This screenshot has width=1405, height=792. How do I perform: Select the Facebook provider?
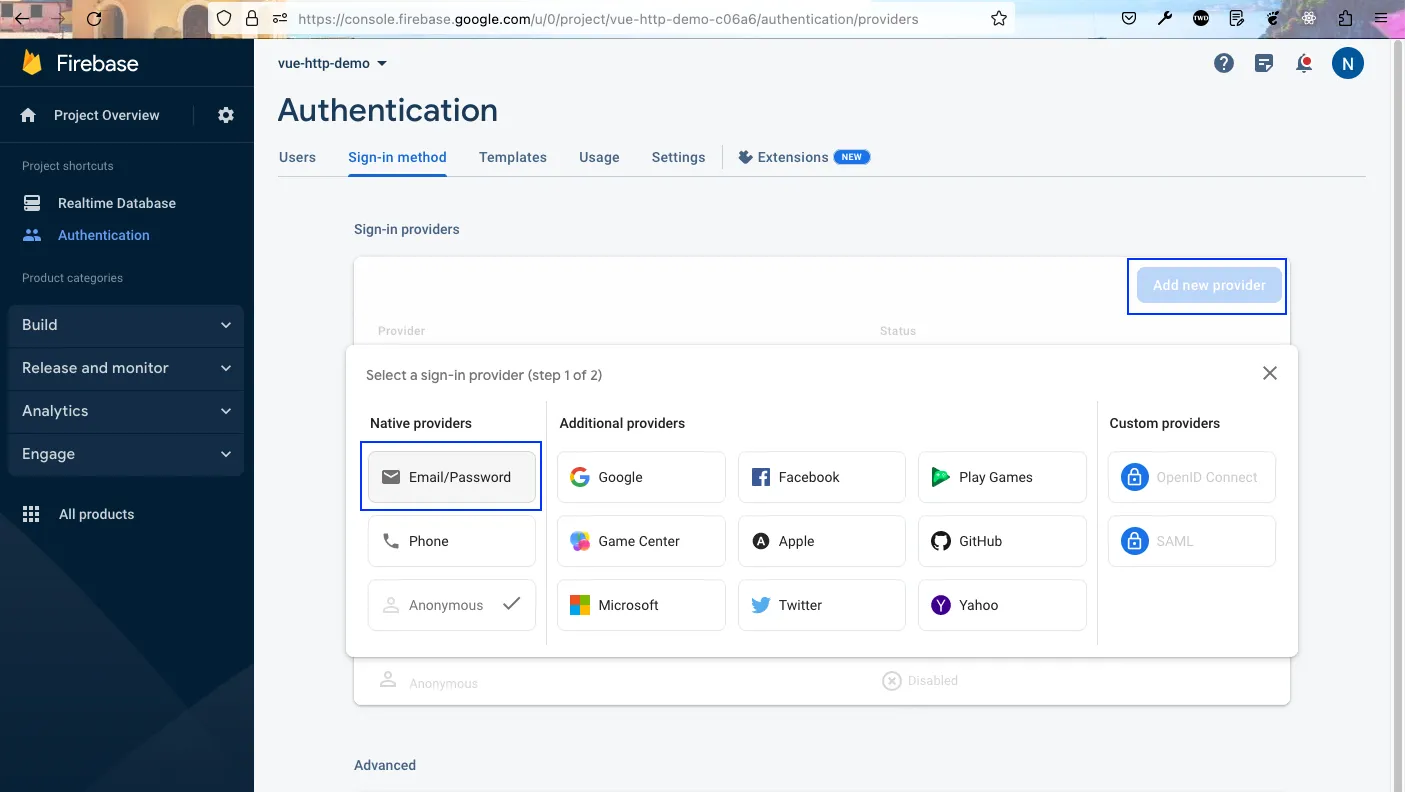(x=822, y=477)
